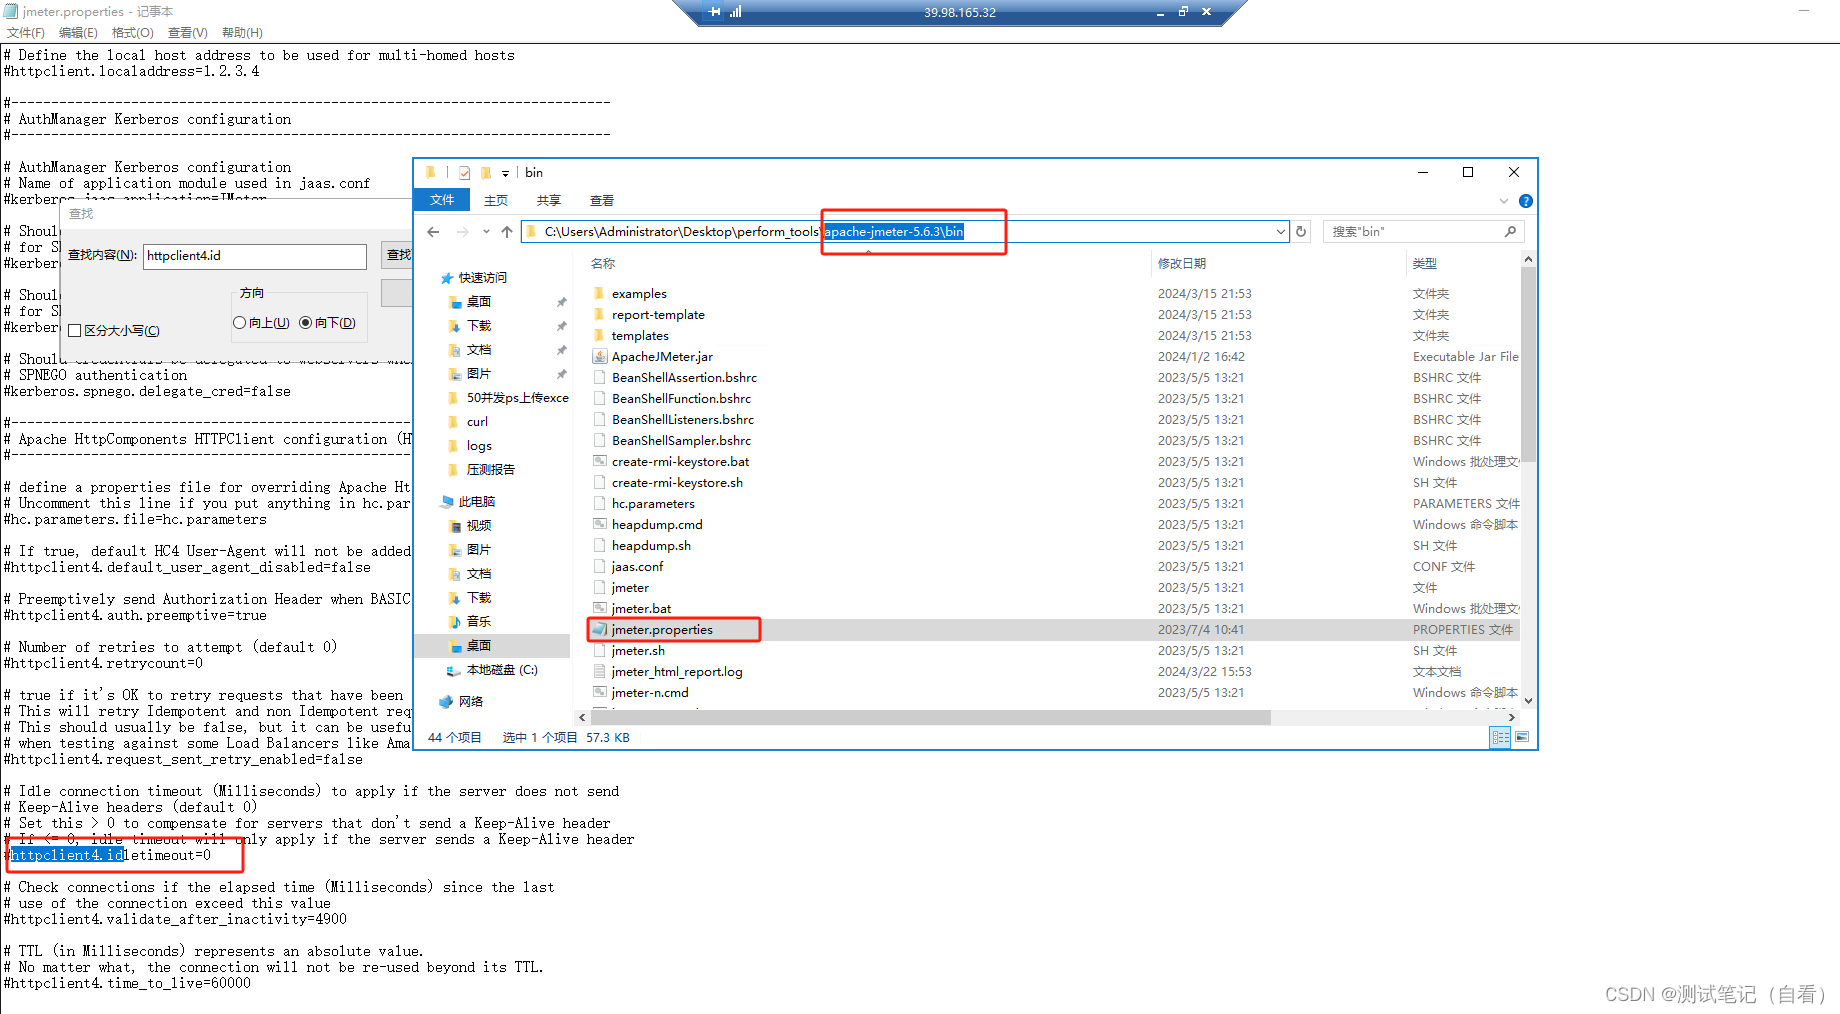Viewport: 1840px width, 1014px height.
Task: Expand the quick access toolbar customize arrow
Action: pyautogui.click(x=505, y=172)
